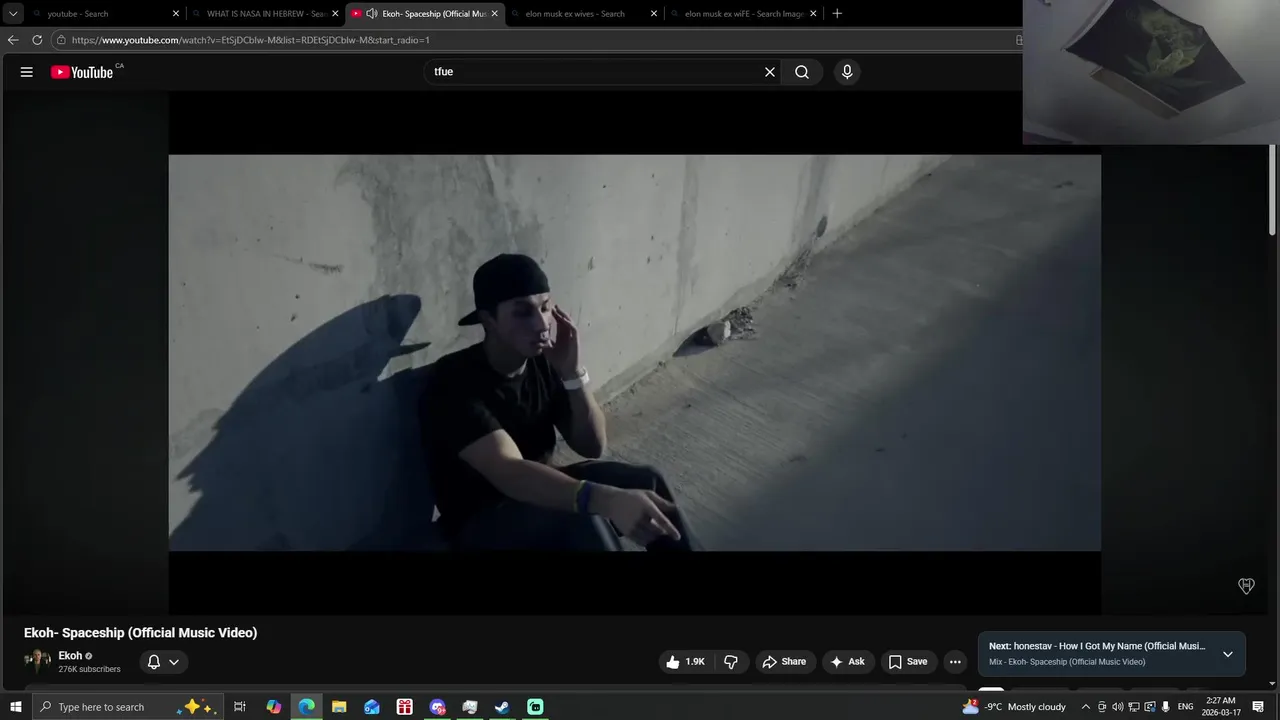Dislike the video with thumbs down
1280x720 pixels.
click(x=731, y=662)
